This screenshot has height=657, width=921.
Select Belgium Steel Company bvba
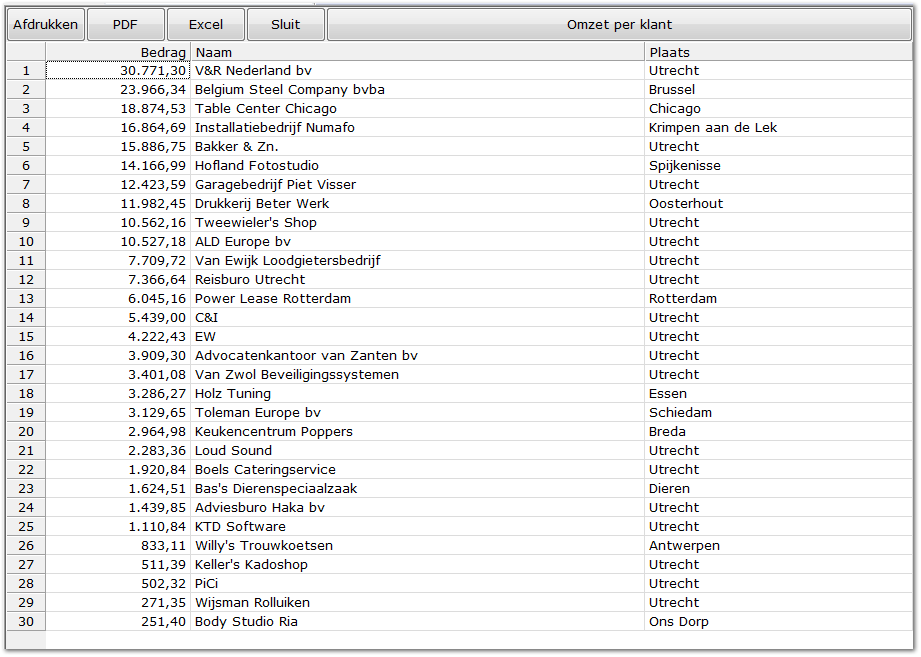click(x=418, y=89)
